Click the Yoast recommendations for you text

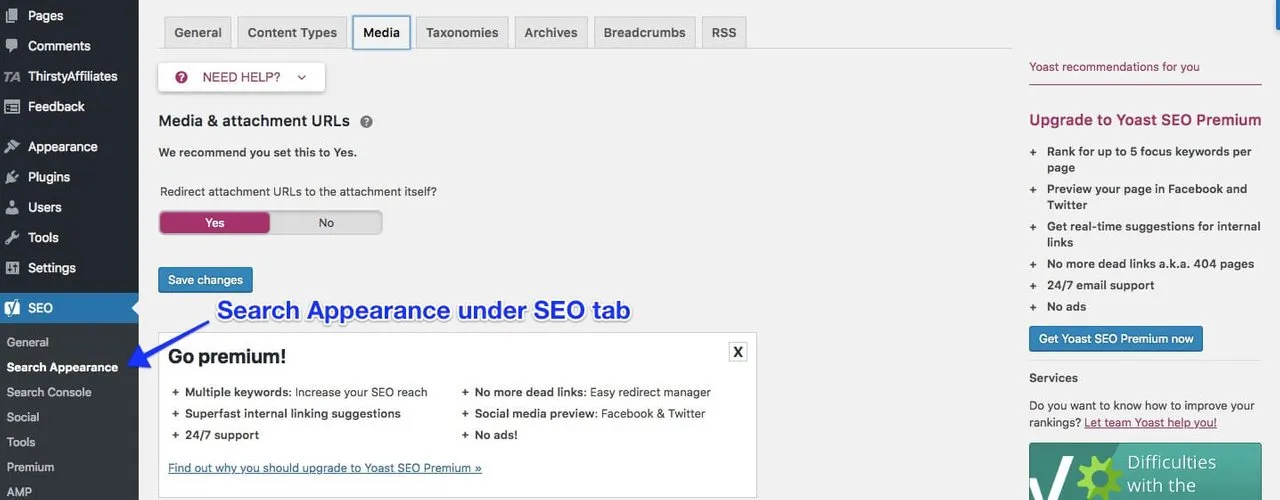coord(1114,67)
